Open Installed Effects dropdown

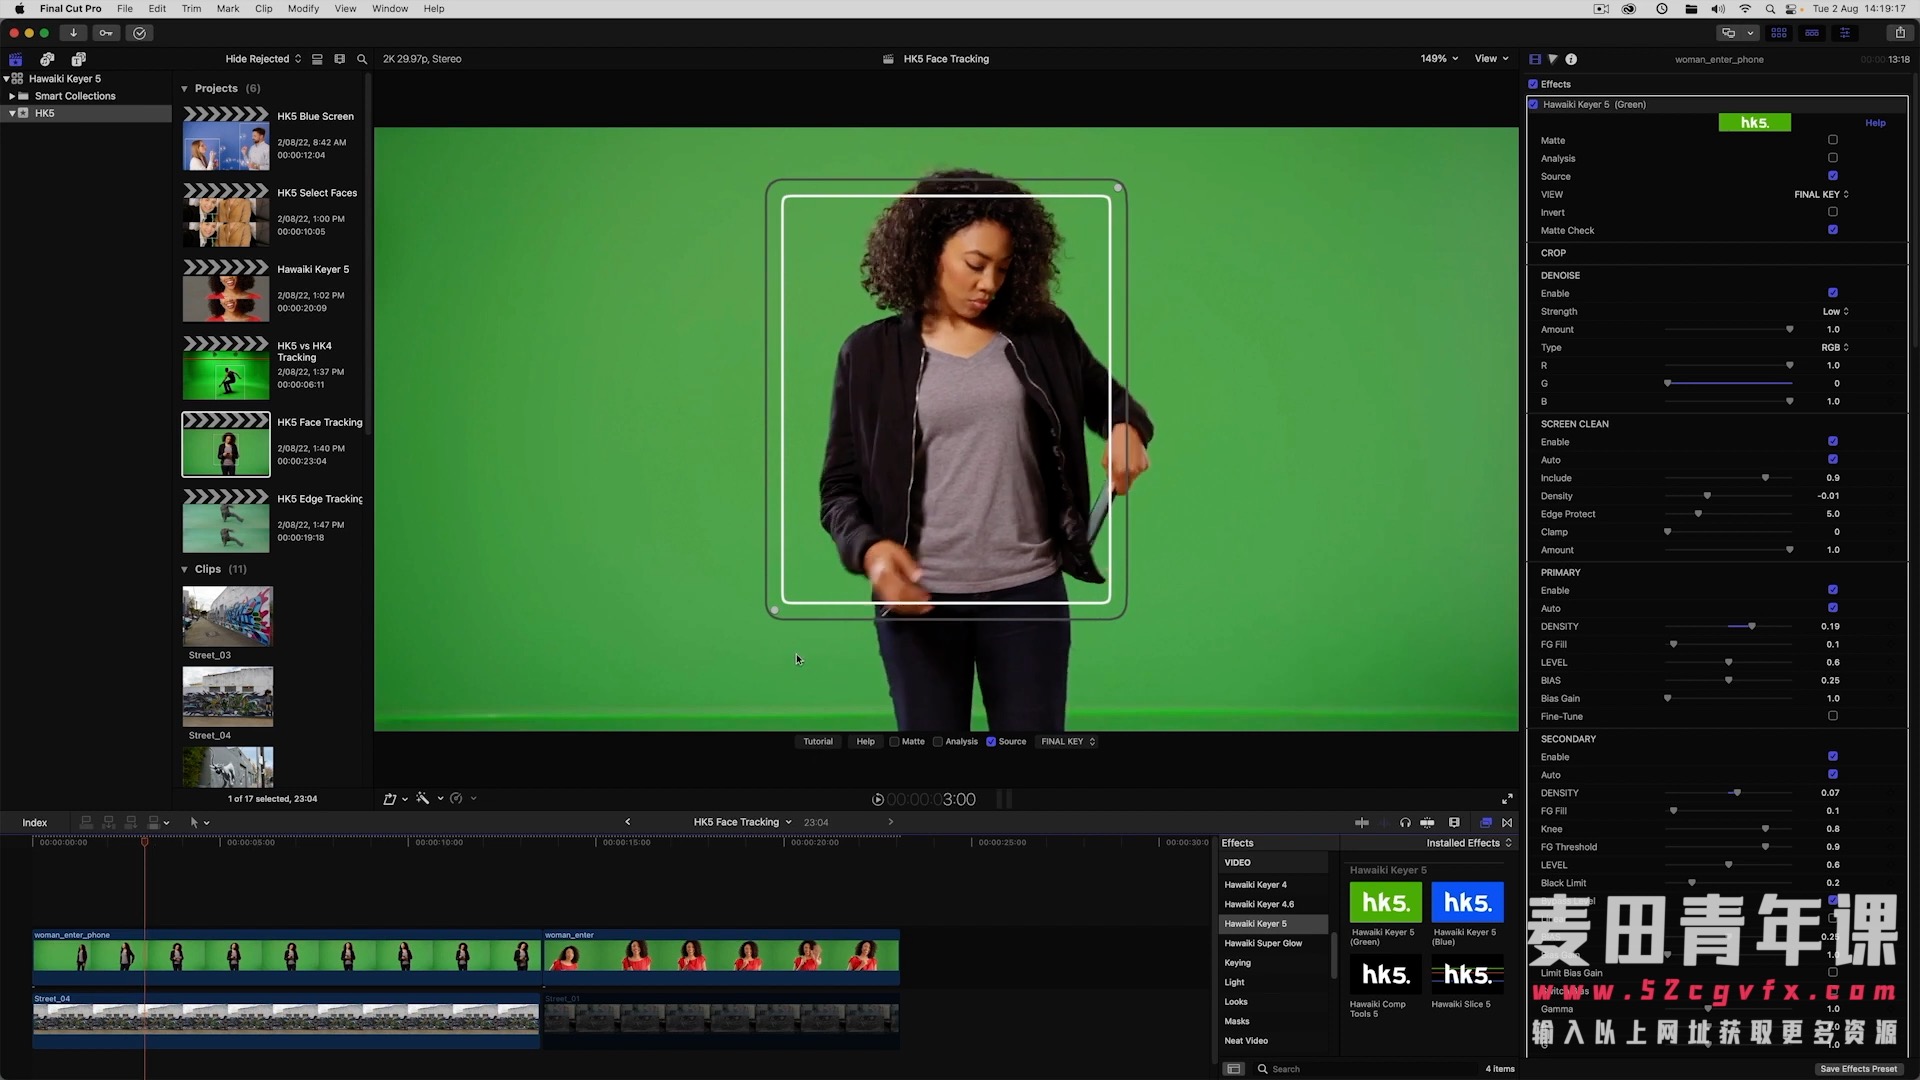[x=1469, y=843]
